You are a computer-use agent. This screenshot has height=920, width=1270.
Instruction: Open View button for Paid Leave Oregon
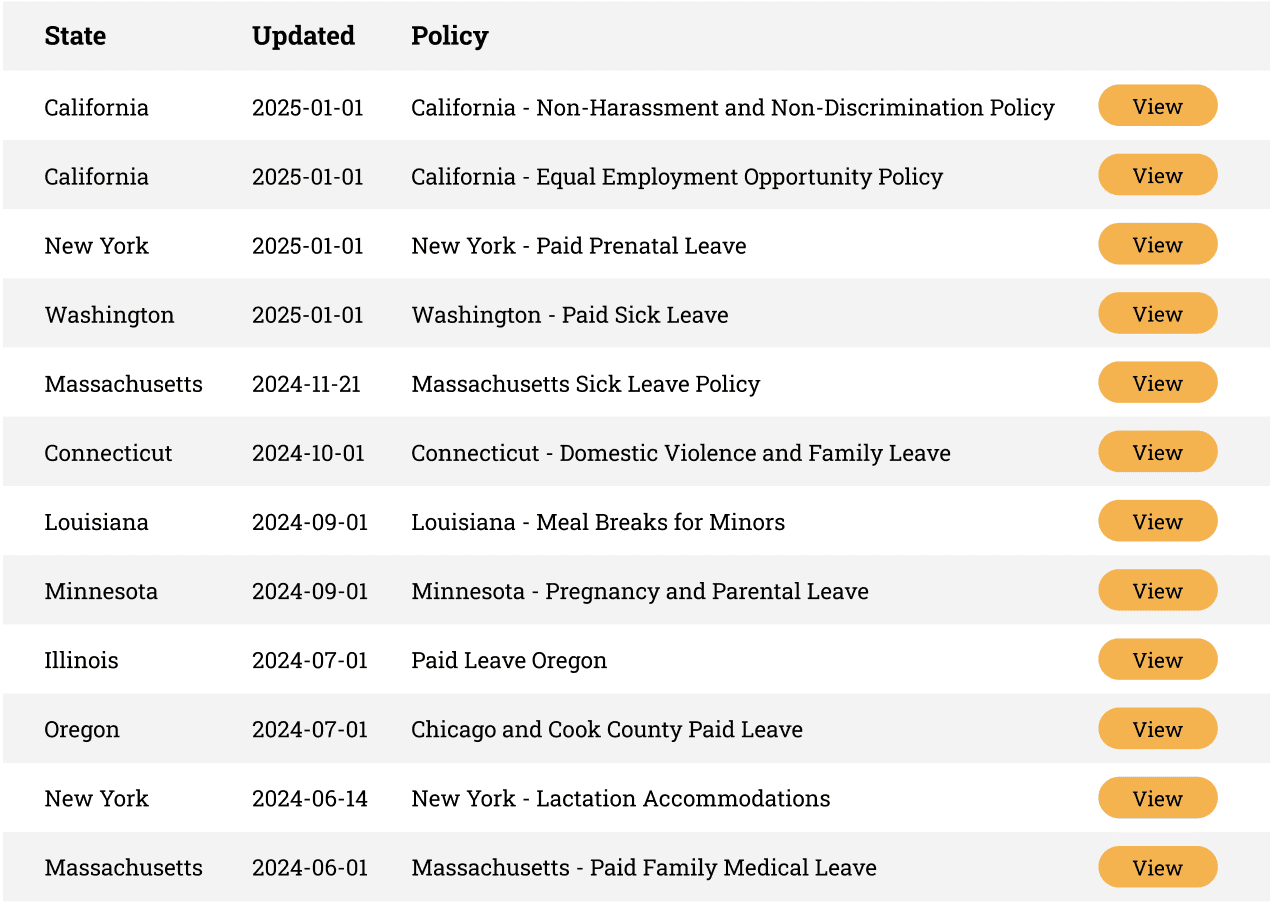[x=1157, y=660]
